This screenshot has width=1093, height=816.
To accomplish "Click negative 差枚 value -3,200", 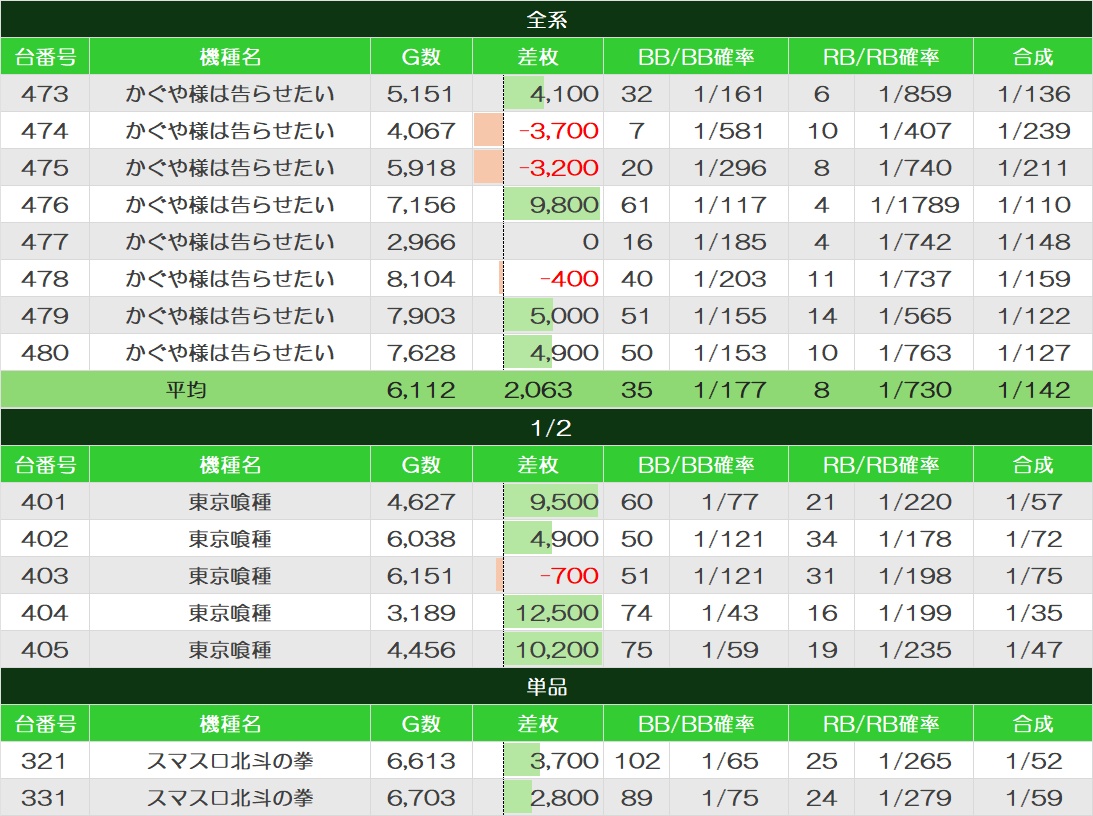I will pyautogui.click(x=558, y=167).
